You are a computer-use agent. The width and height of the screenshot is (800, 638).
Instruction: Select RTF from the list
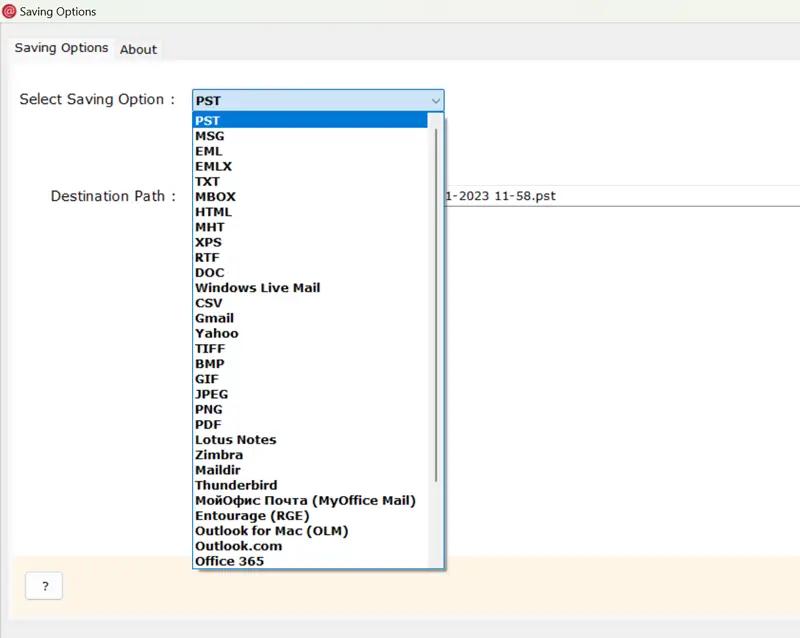(x=310, y=257)
